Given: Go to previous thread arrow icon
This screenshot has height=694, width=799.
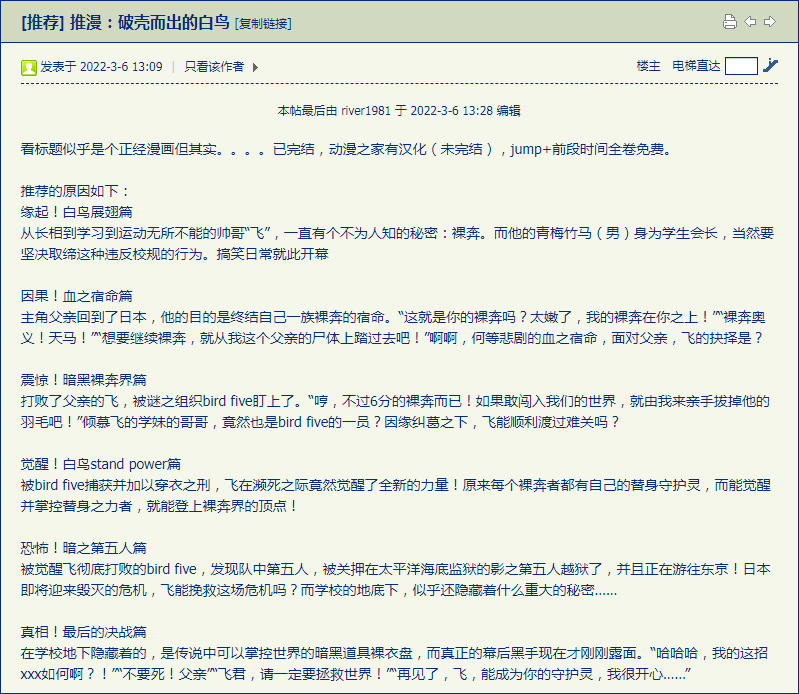Looking at the screenshot, I should 750,21.
